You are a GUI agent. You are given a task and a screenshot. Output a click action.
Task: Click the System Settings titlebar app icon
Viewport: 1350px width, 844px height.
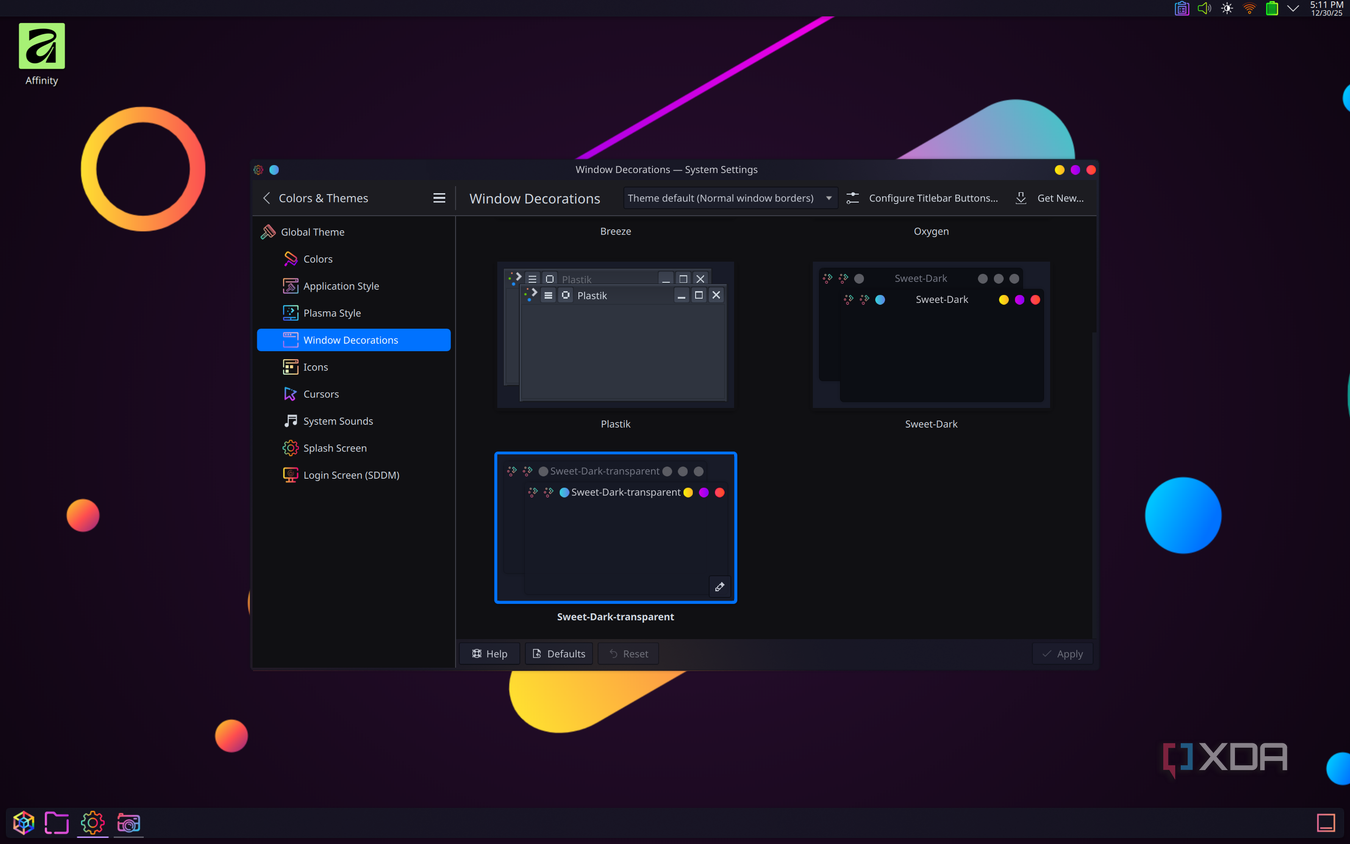click(x=259, y=170)
